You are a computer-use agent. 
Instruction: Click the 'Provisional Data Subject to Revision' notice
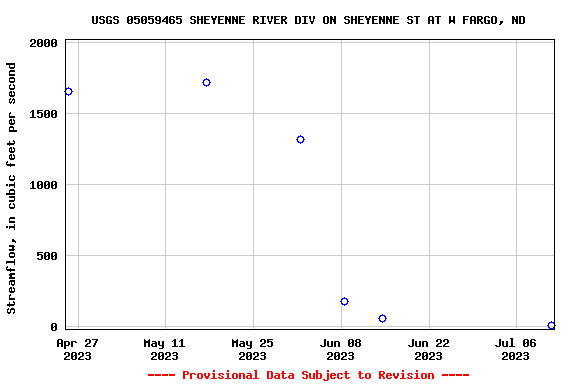coord(308,375)
